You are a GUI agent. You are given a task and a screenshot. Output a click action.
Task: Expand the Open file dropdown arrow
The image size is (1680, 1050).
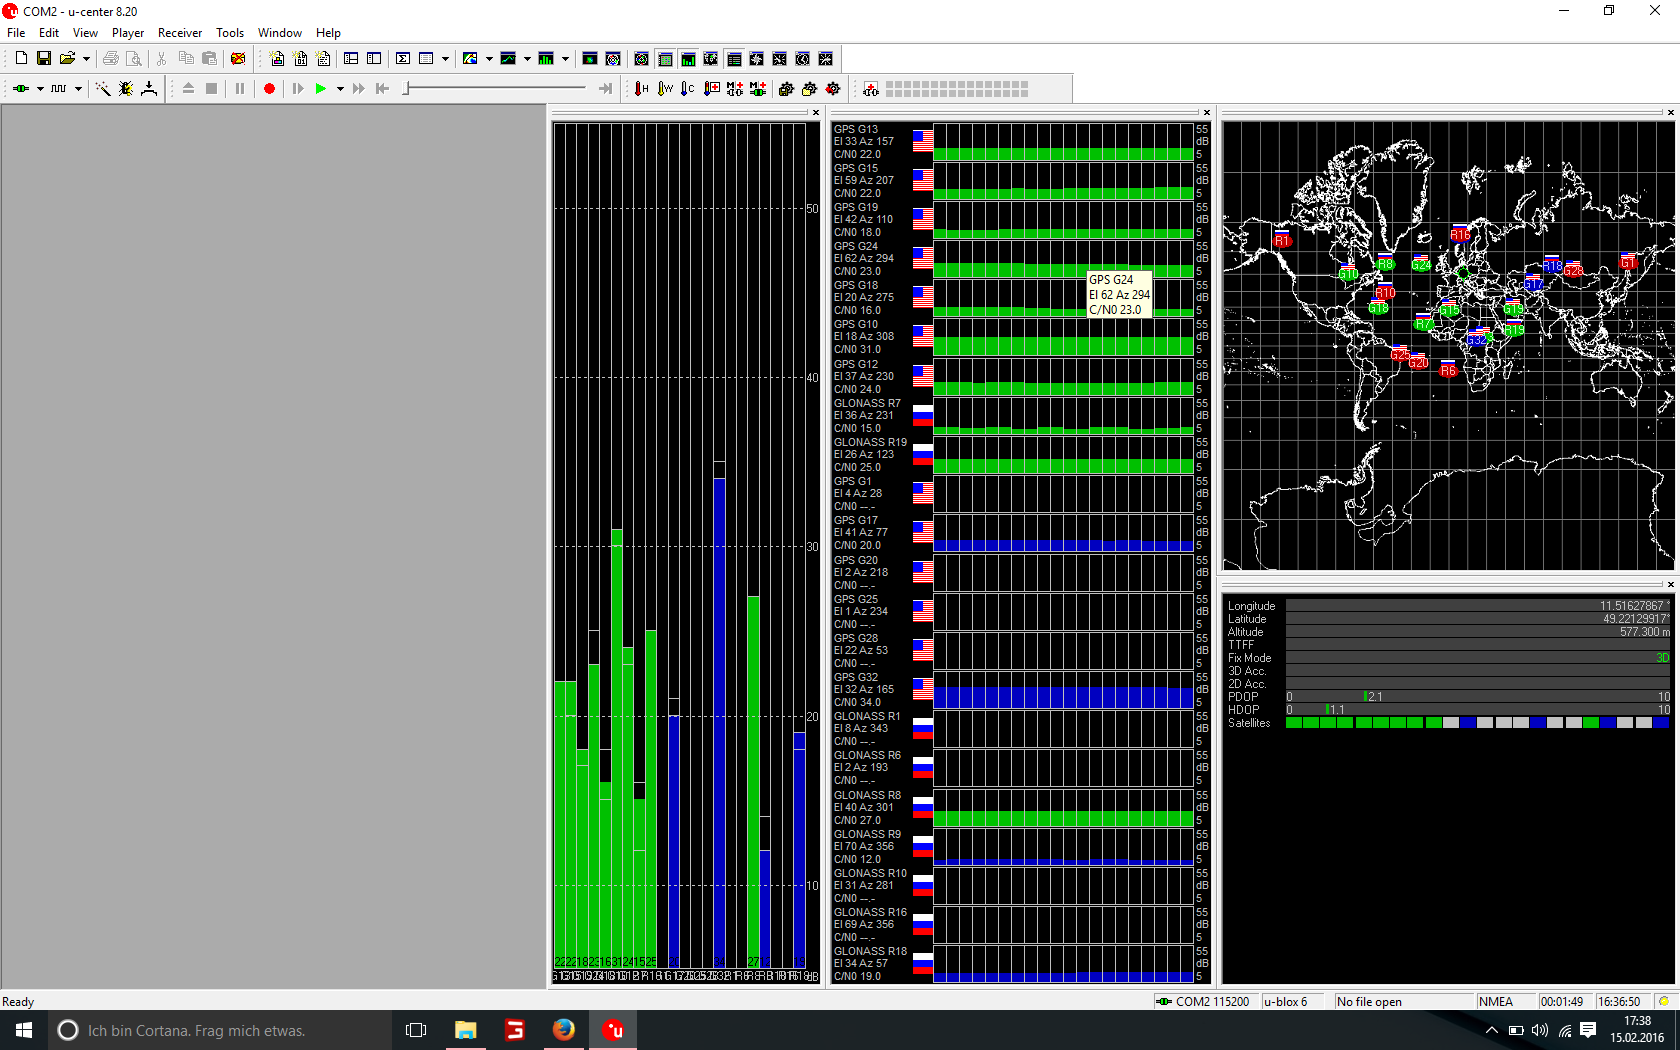pyautogui.click(x=86, y=59)
